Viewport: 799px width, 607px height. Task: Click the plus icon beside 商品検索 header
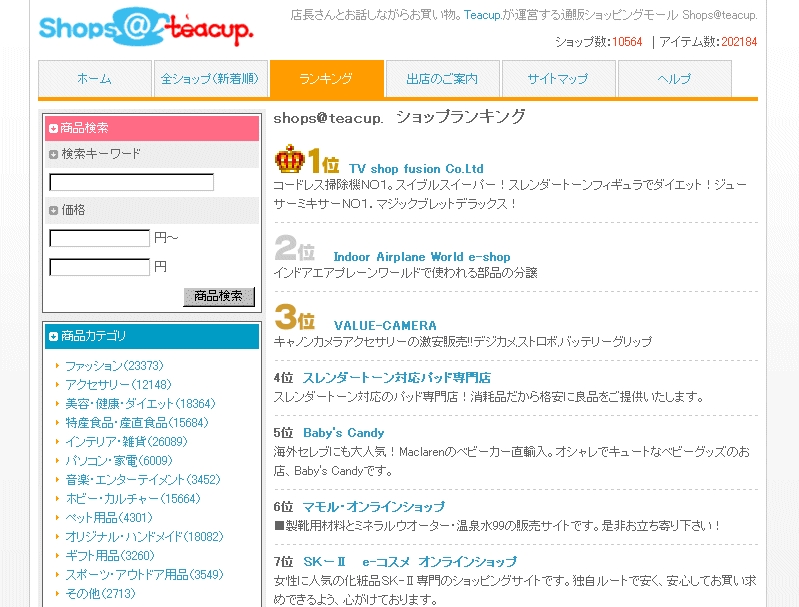pos(54,128)
